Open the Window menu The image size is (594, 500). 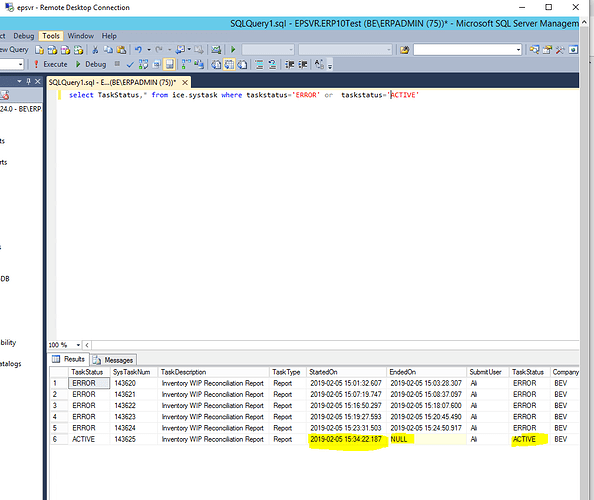tap(81, 36)
